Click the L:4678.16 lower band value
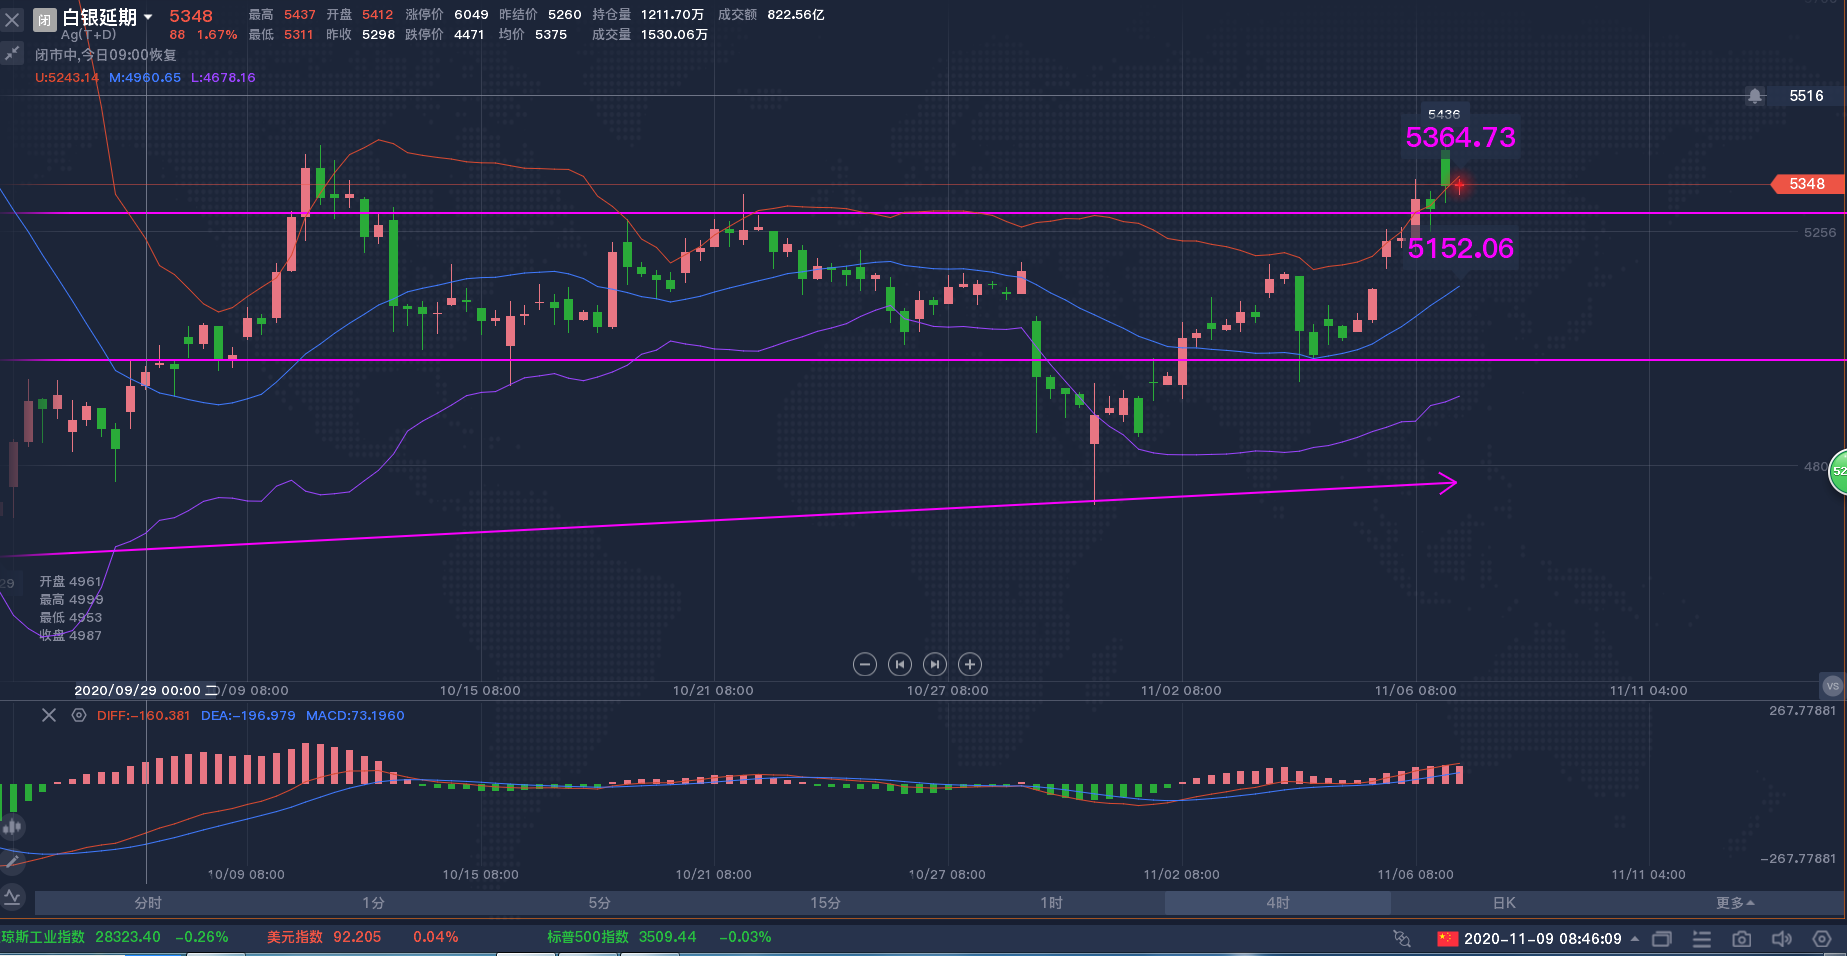 pos(223,78)
